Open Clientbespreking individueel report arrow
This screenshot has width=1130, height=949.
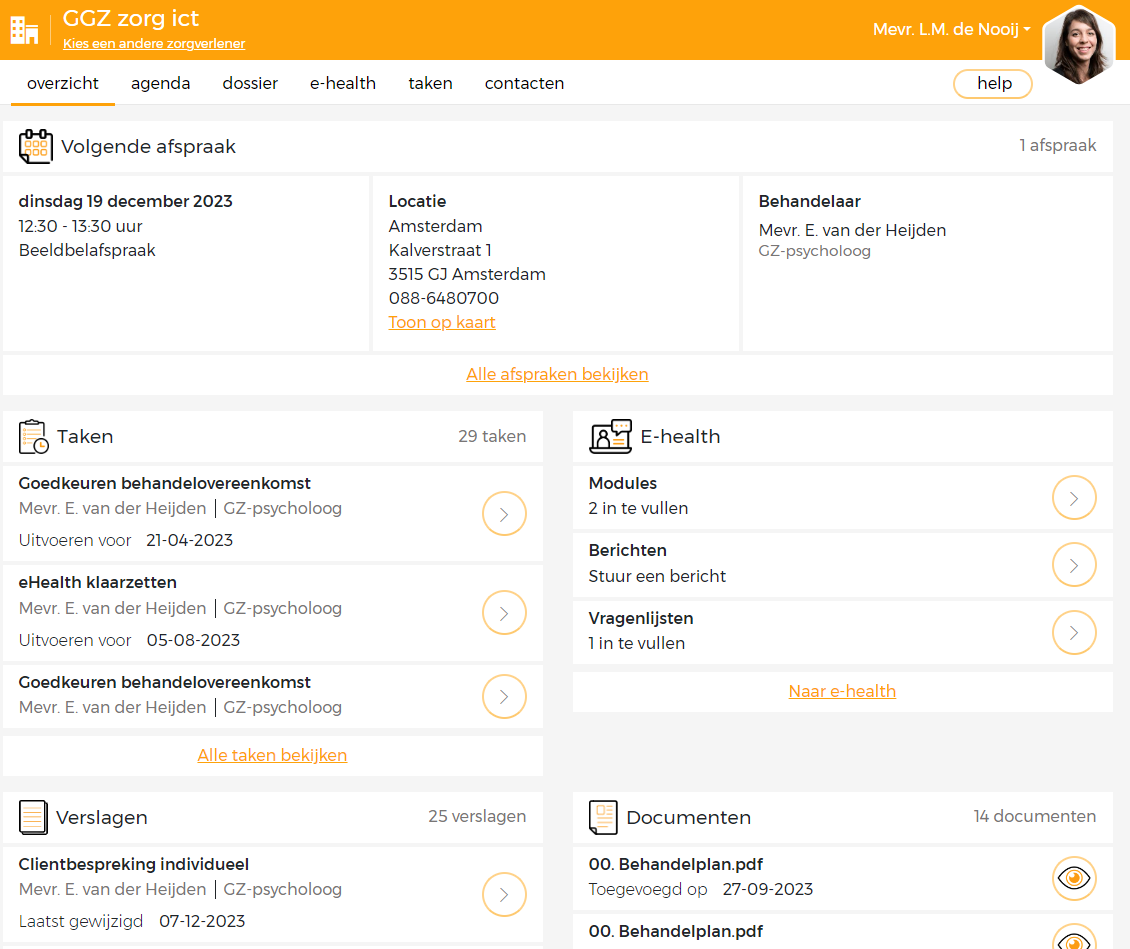pyautogui.click(x=504, y=894)
